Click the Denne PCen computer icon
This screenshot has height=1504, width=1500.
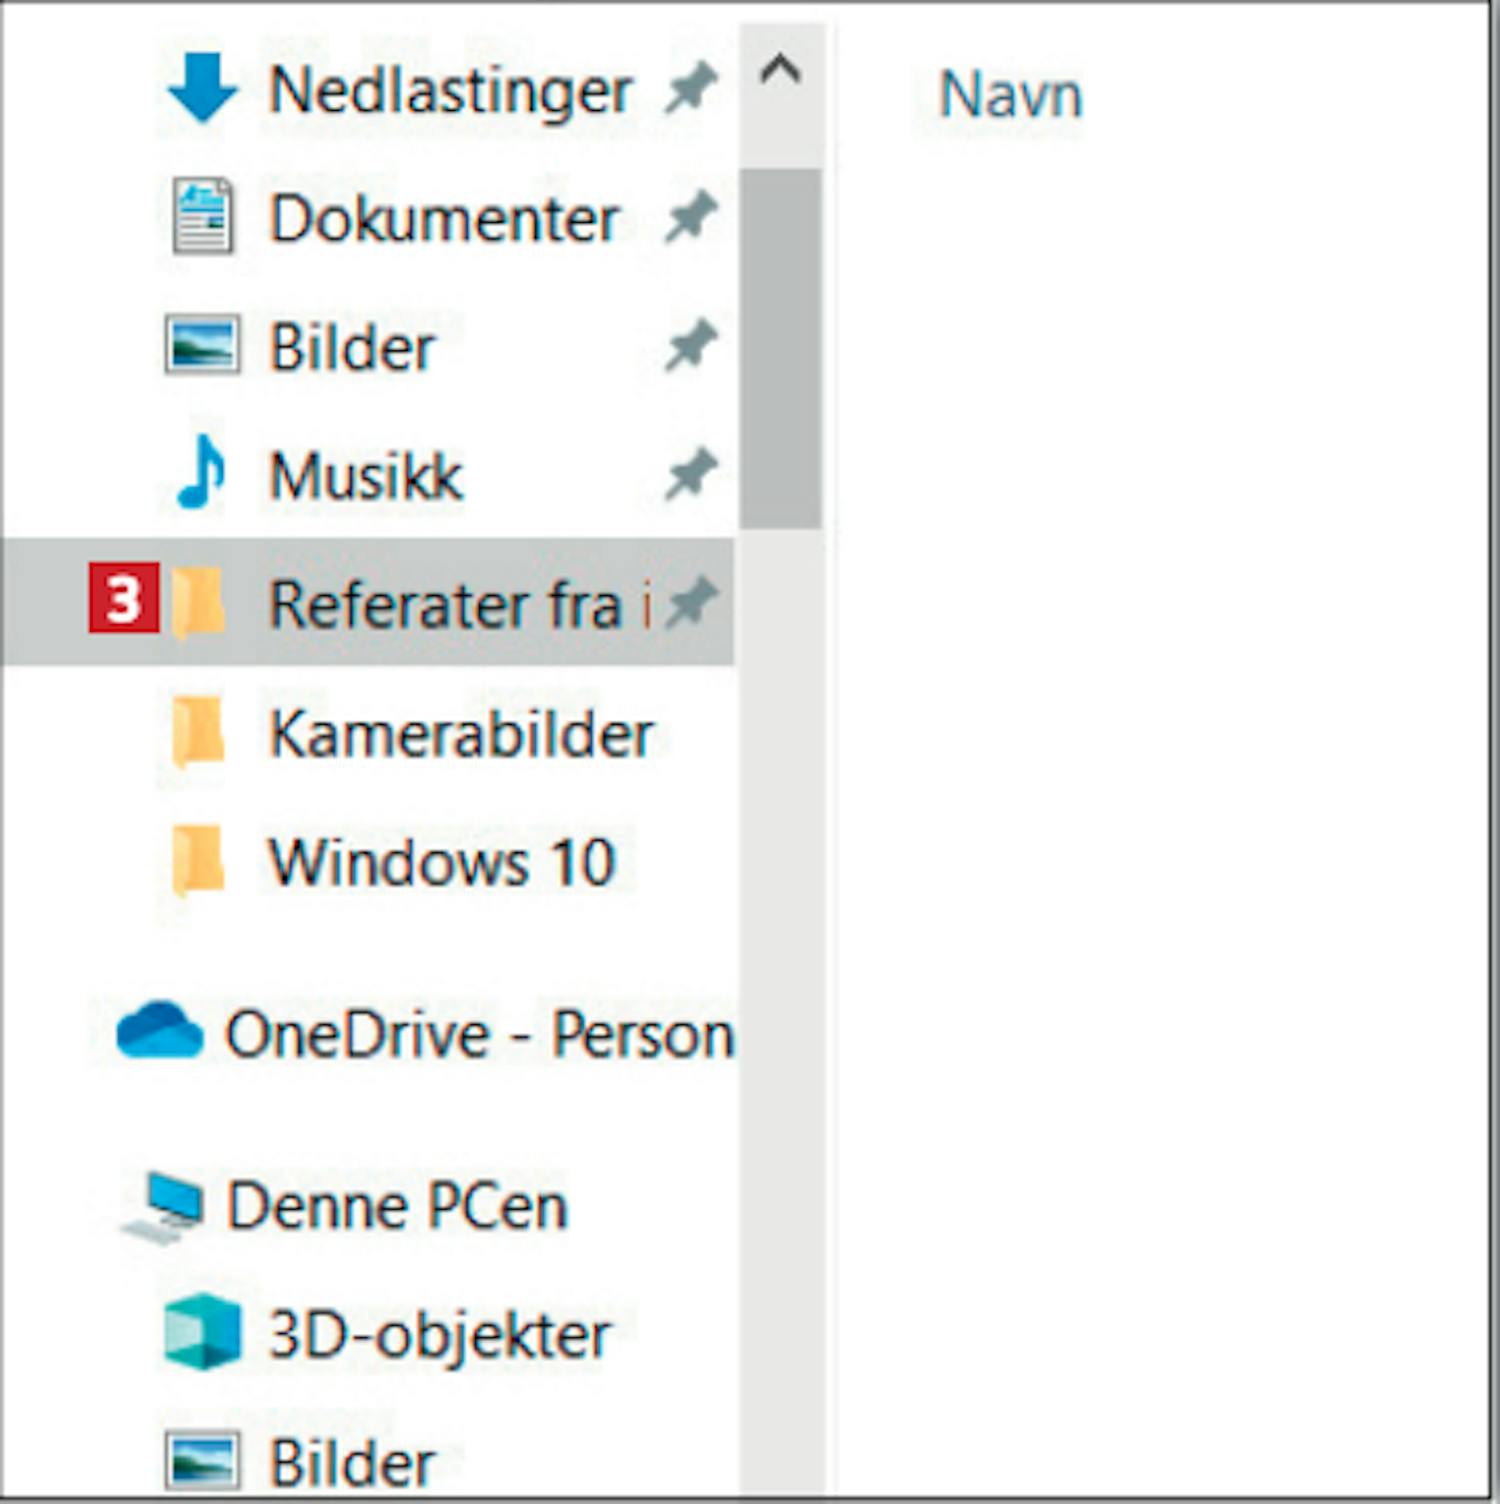click(165, 1204)
